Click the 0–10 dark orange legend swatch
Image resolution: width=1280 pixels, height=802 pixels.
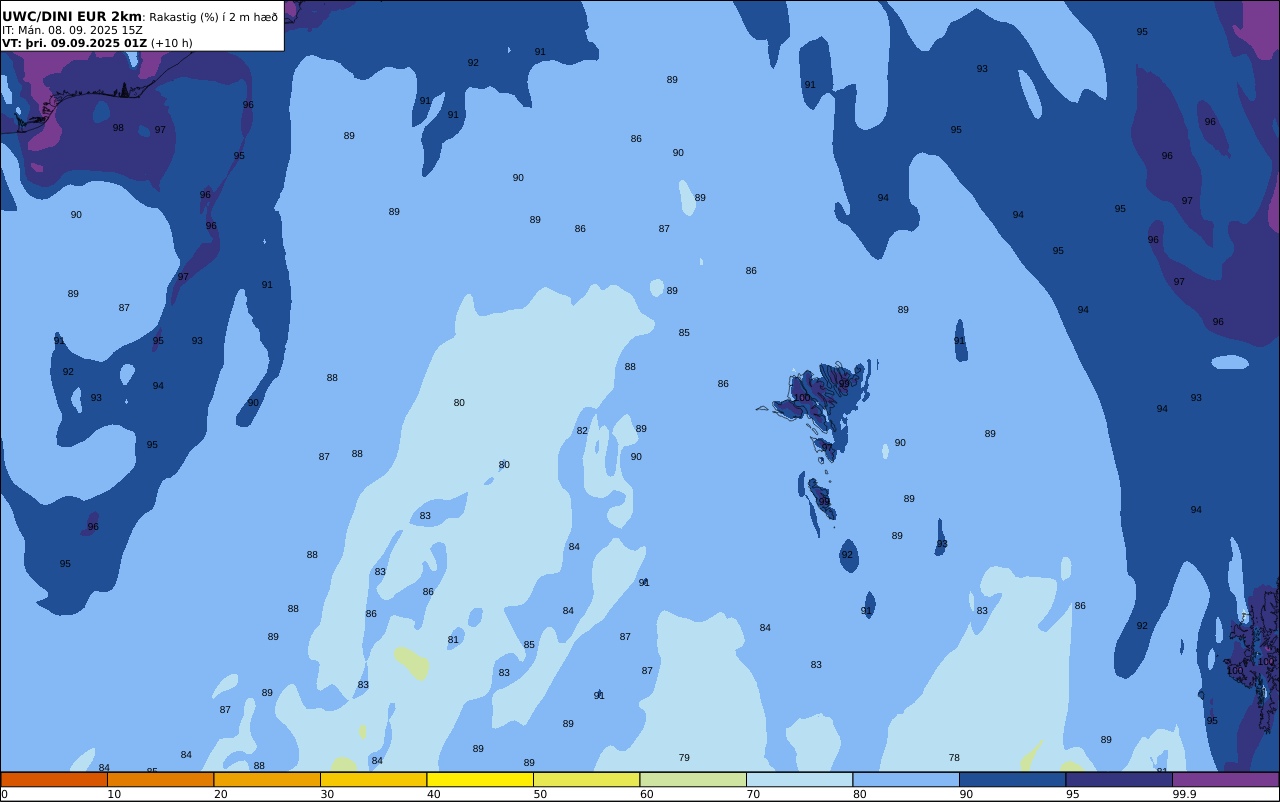point(54,779)
